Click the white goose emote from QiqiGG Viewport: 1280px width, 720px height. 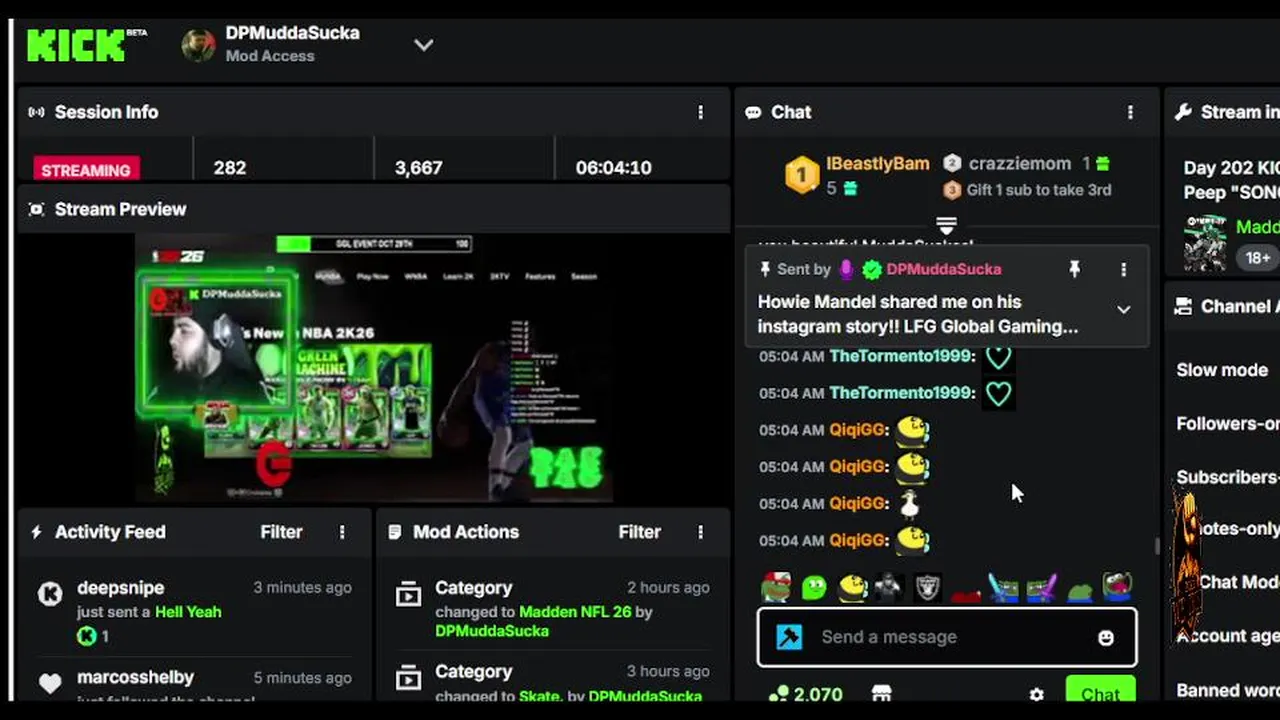[x=910, y=504]
